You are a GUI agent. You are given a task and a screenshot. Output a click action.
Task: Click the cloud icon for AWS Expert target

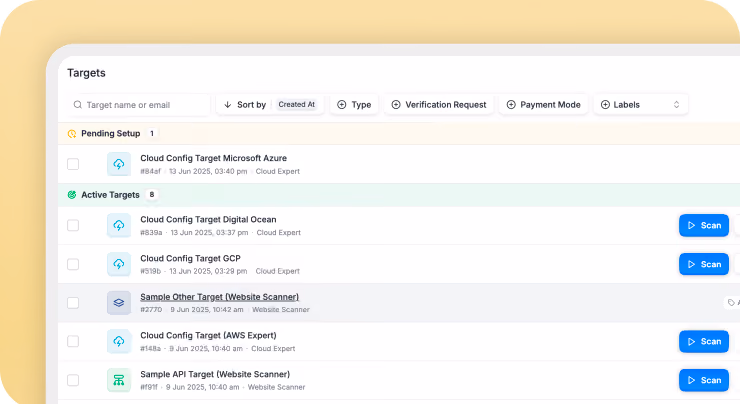[x=119, y=342]
